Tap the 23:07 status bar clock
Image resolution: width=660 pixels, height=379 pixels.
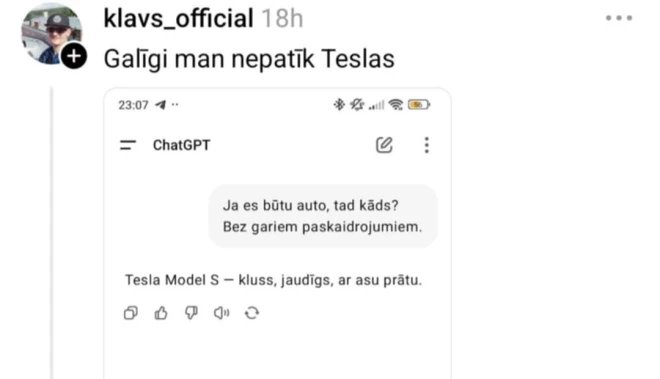pos(133,105)
